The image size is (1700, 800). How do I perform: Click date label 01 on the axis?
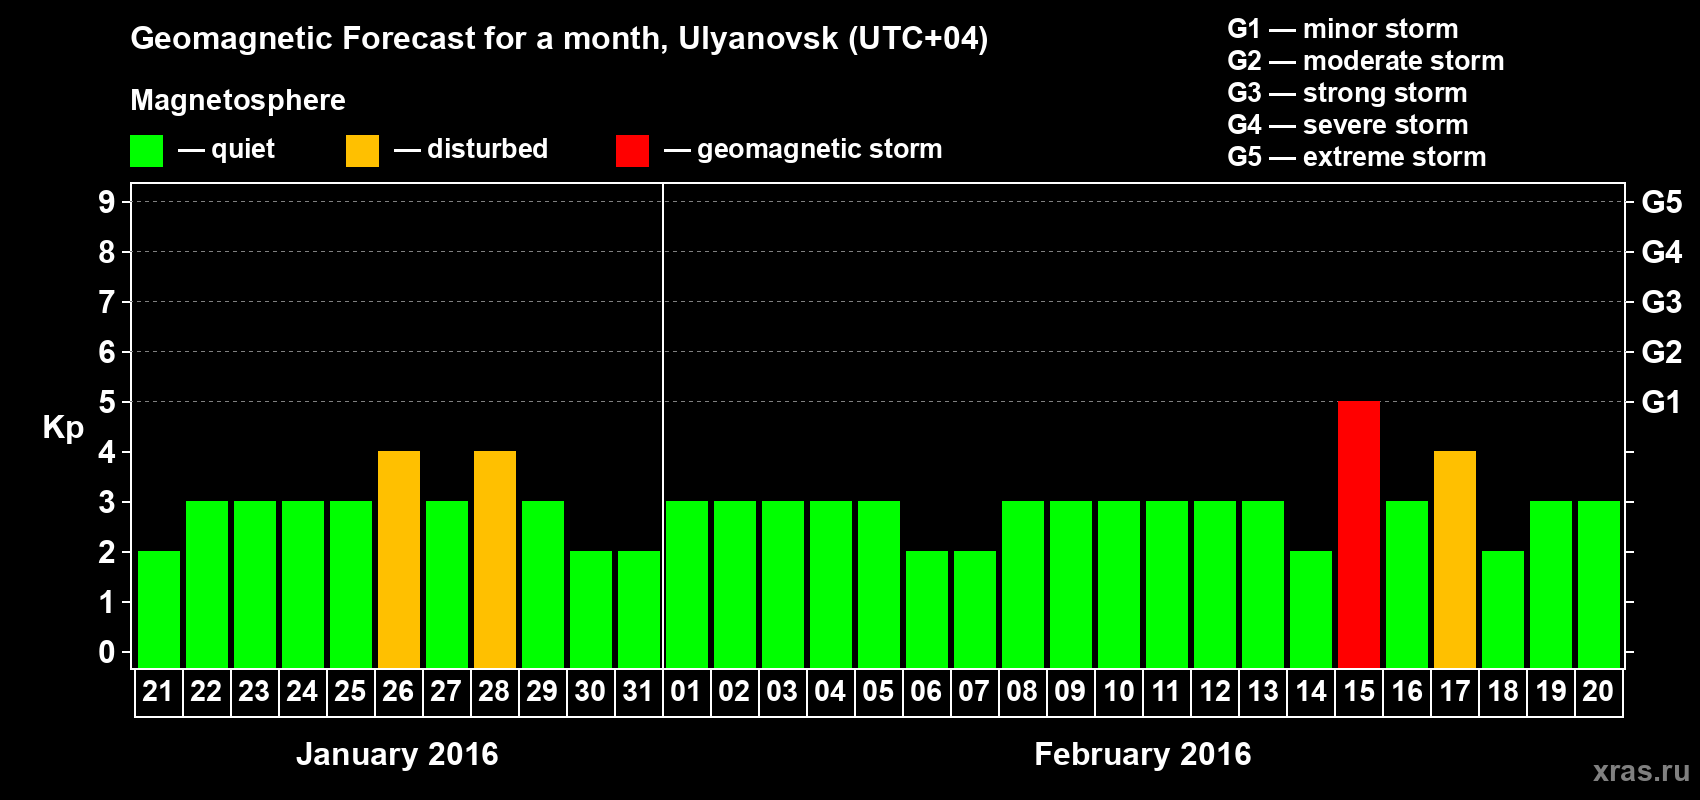coord(686,691)
